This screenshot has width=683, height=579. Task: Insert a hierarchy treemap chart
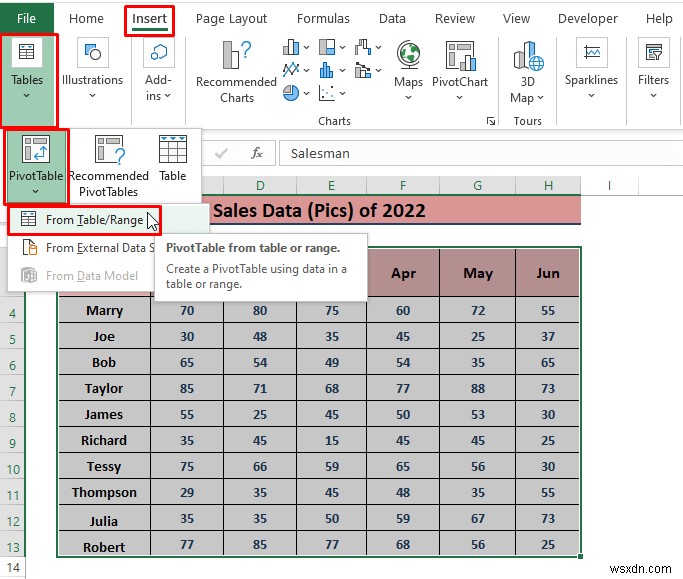327,47
